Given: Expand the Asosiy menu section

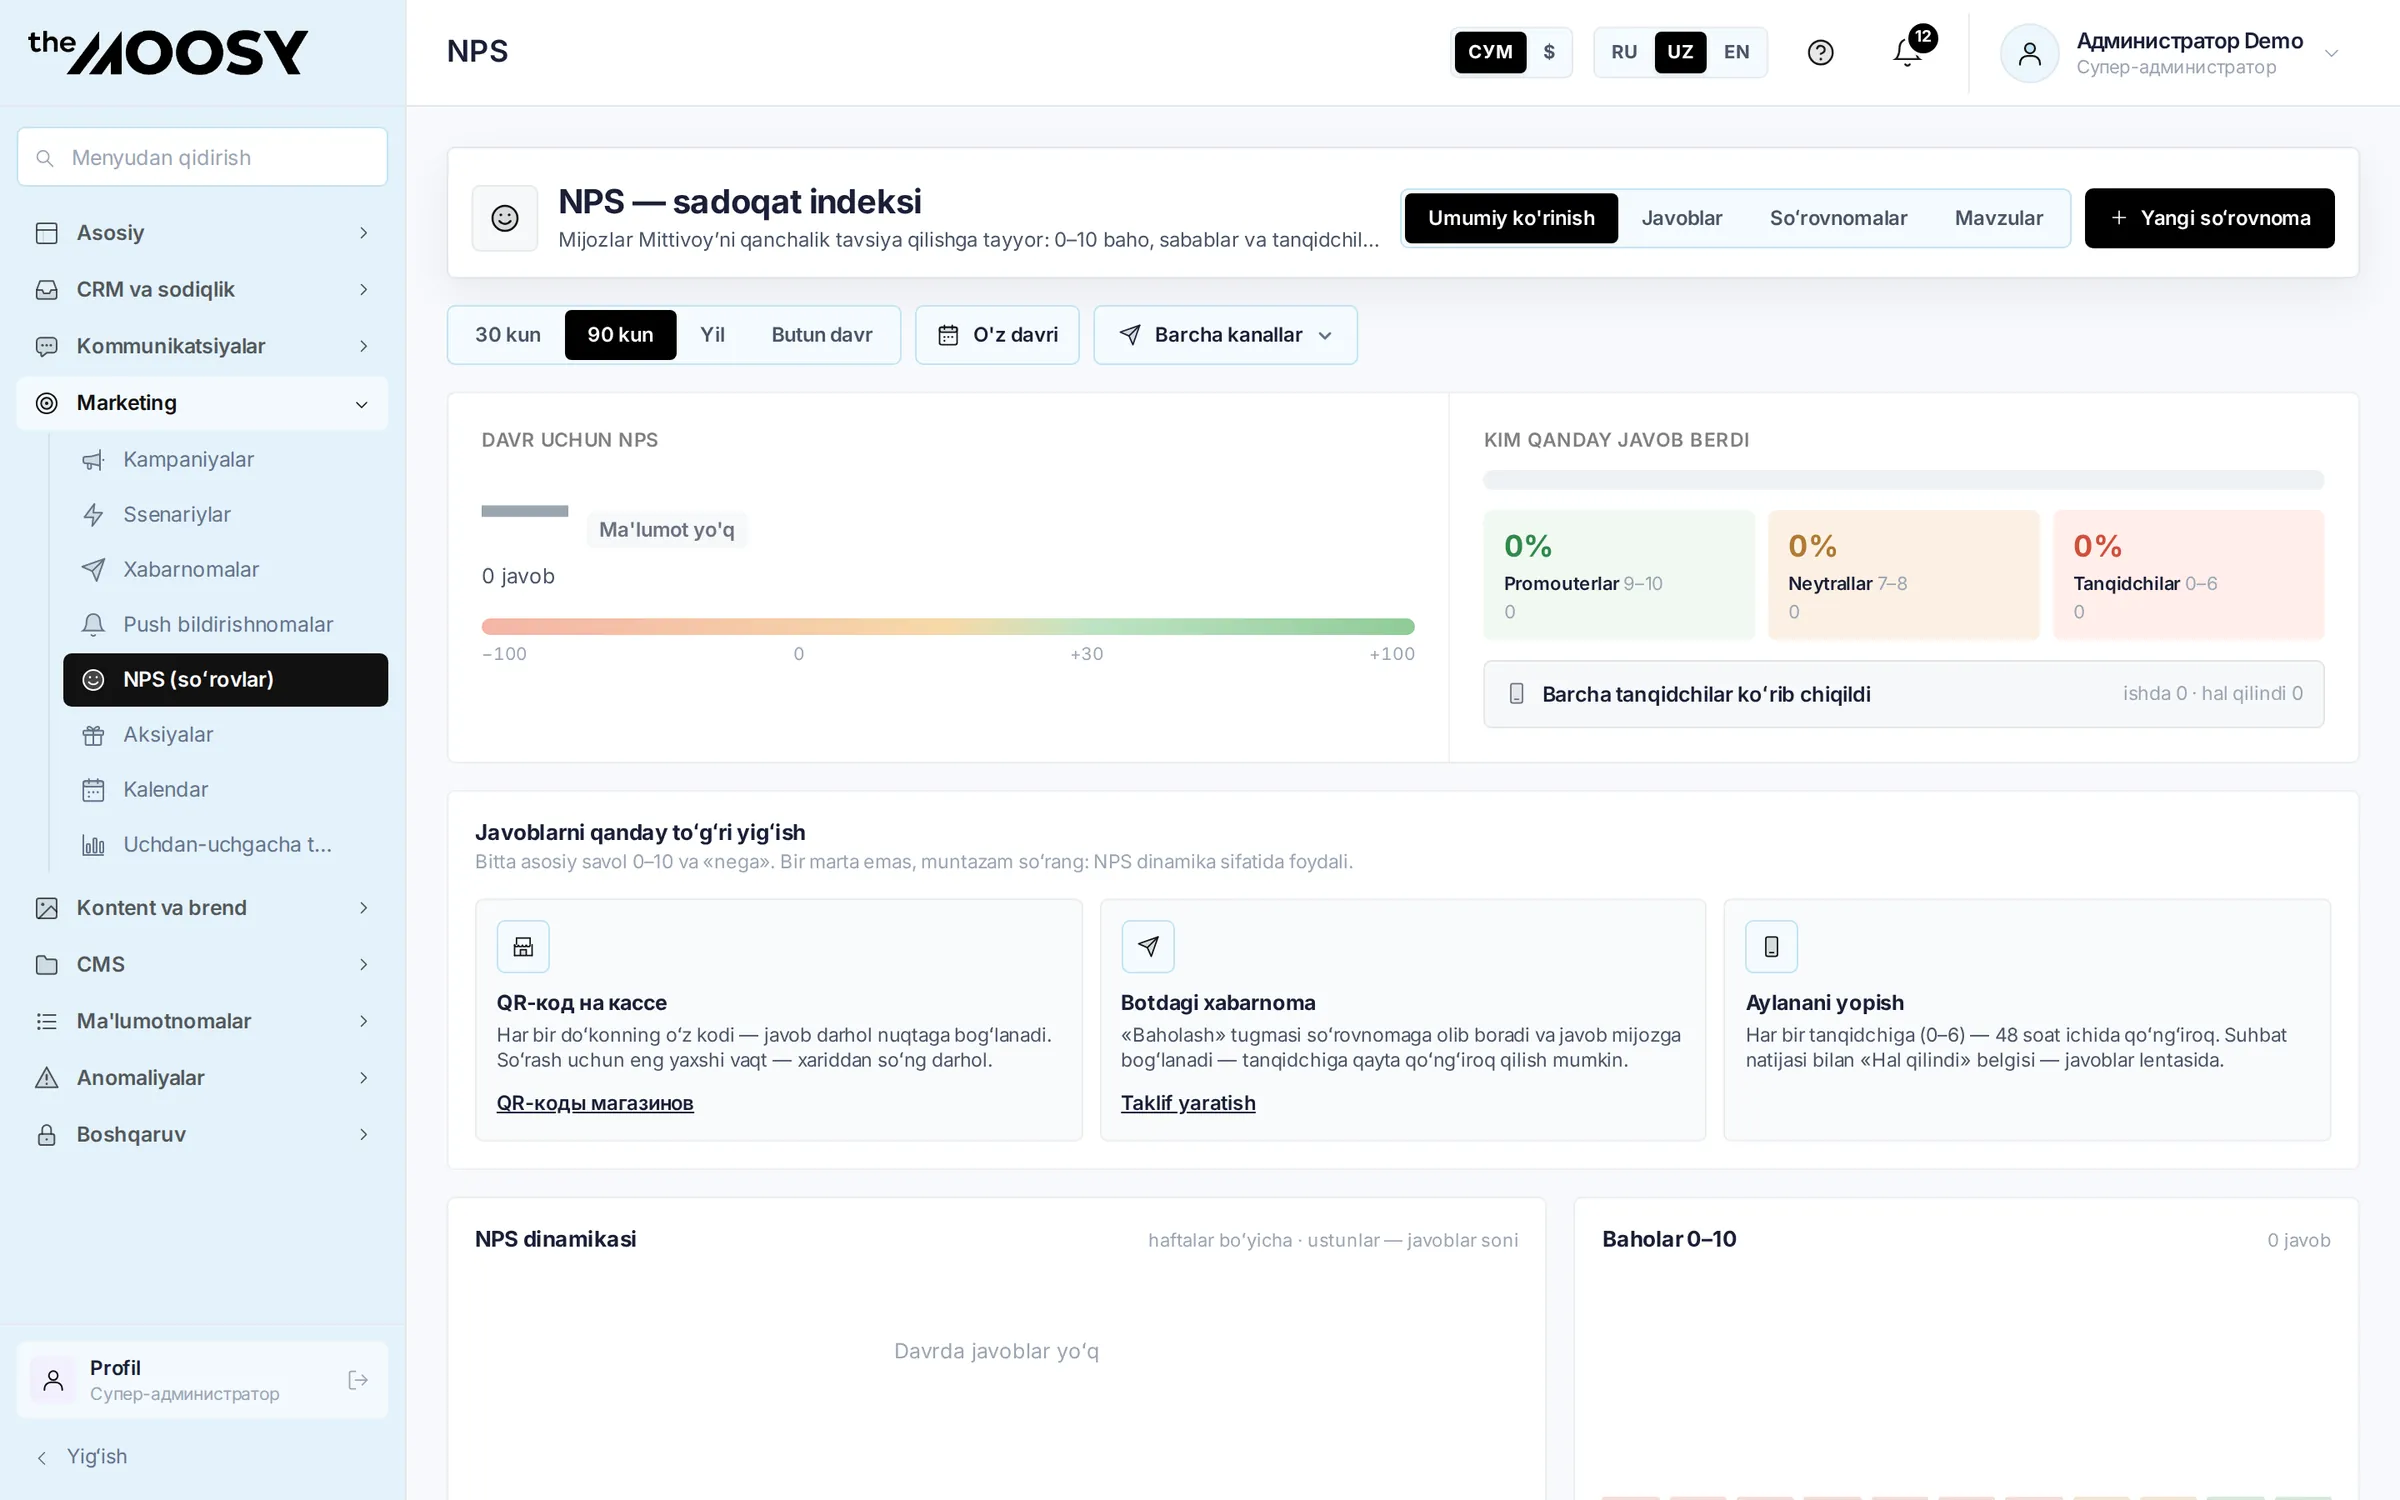Looking at the screenshot, I should (x=202, y=232).
